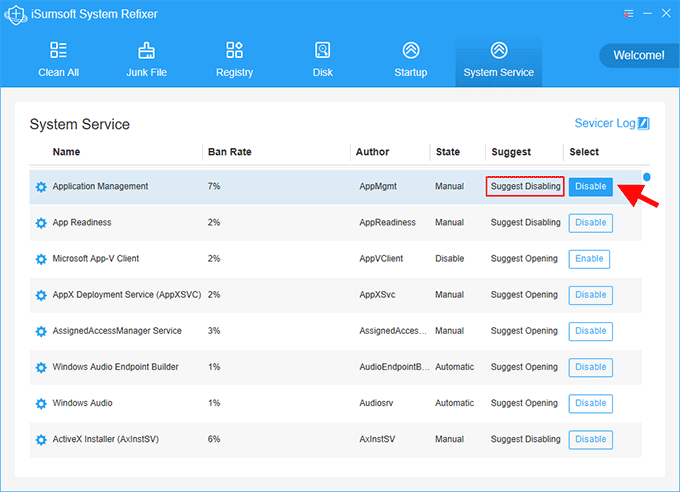Click gear icon beside Windows Audio Endpoint Builder
680x492 pixels.
click(41, 367)
